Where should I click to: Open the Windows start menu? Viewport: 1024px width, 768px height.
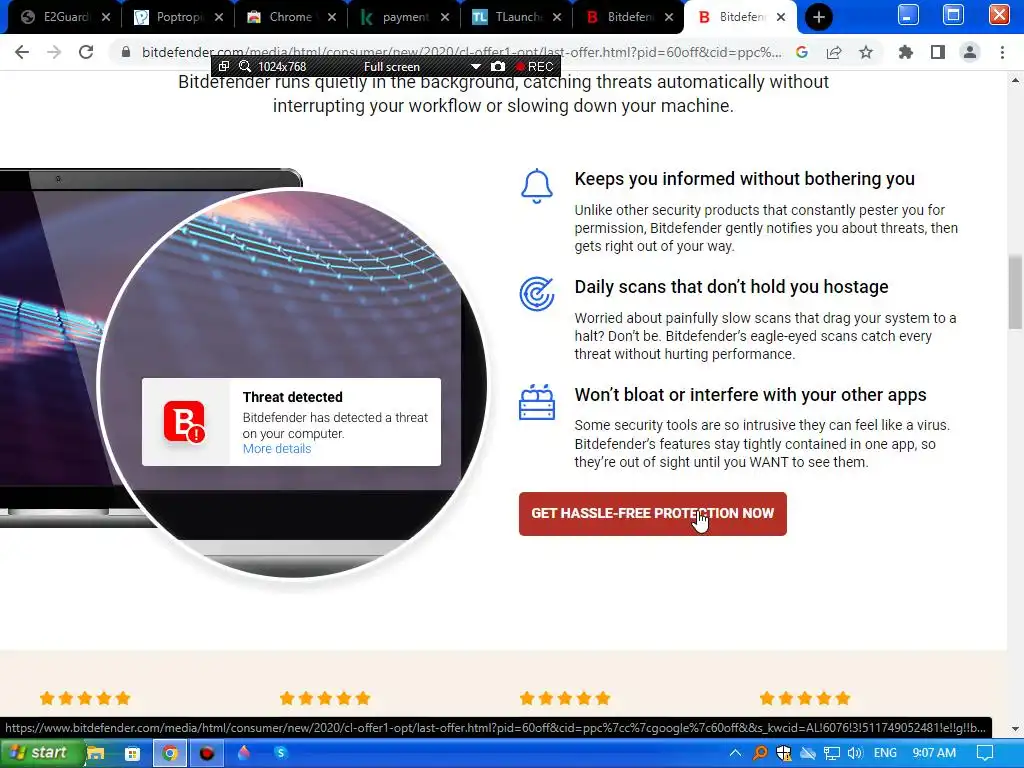41,753
